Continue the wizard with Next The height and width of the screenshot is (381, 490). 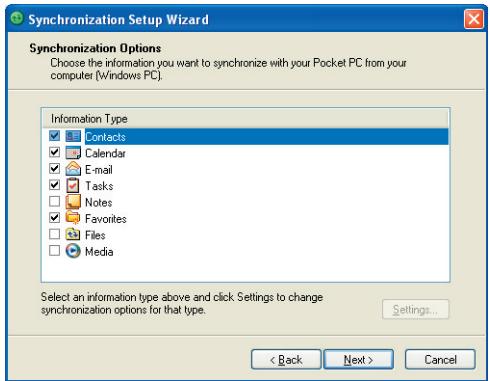click(x=359, y=359)
